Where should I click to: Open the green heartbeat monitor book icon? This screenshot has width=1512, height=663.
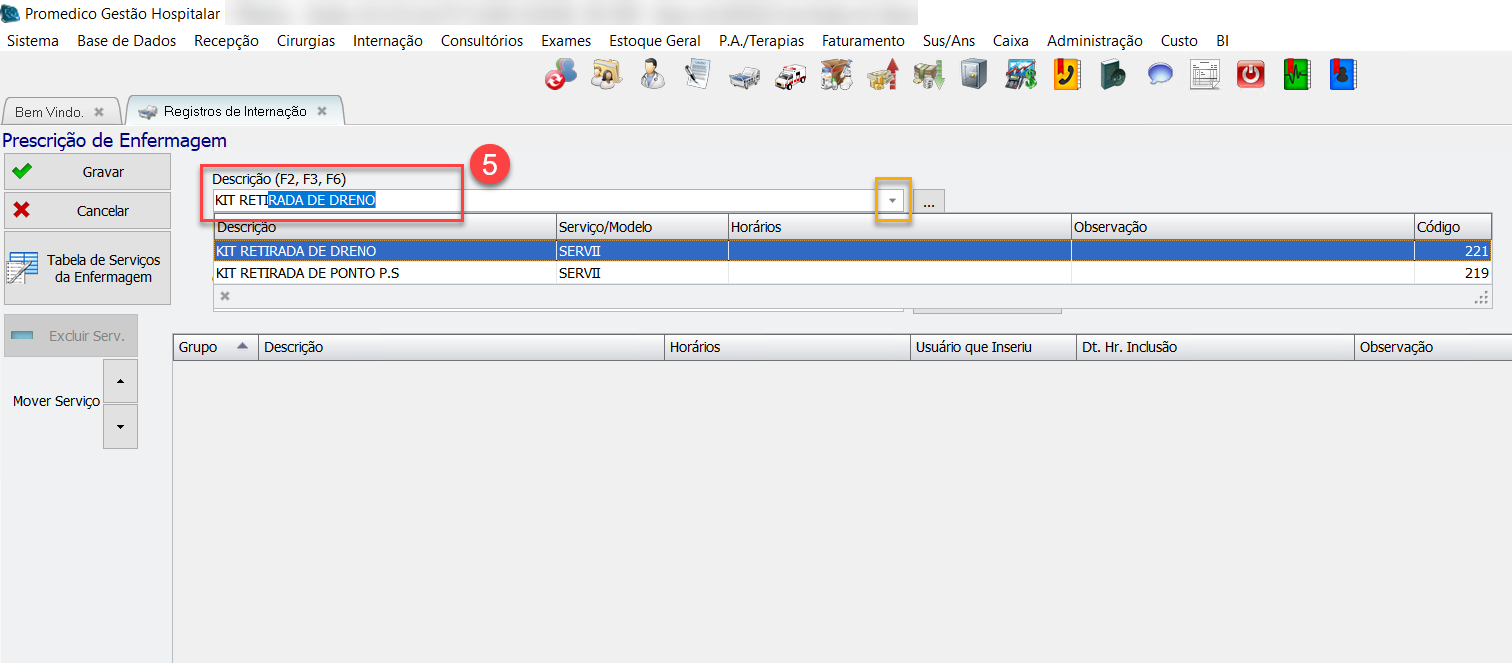[1297, 75]
